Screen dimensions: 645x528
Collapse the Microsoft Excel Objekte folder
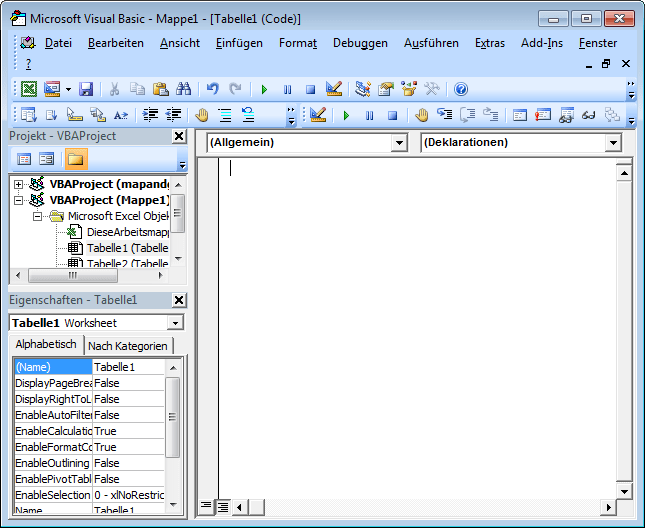(37, 216)
